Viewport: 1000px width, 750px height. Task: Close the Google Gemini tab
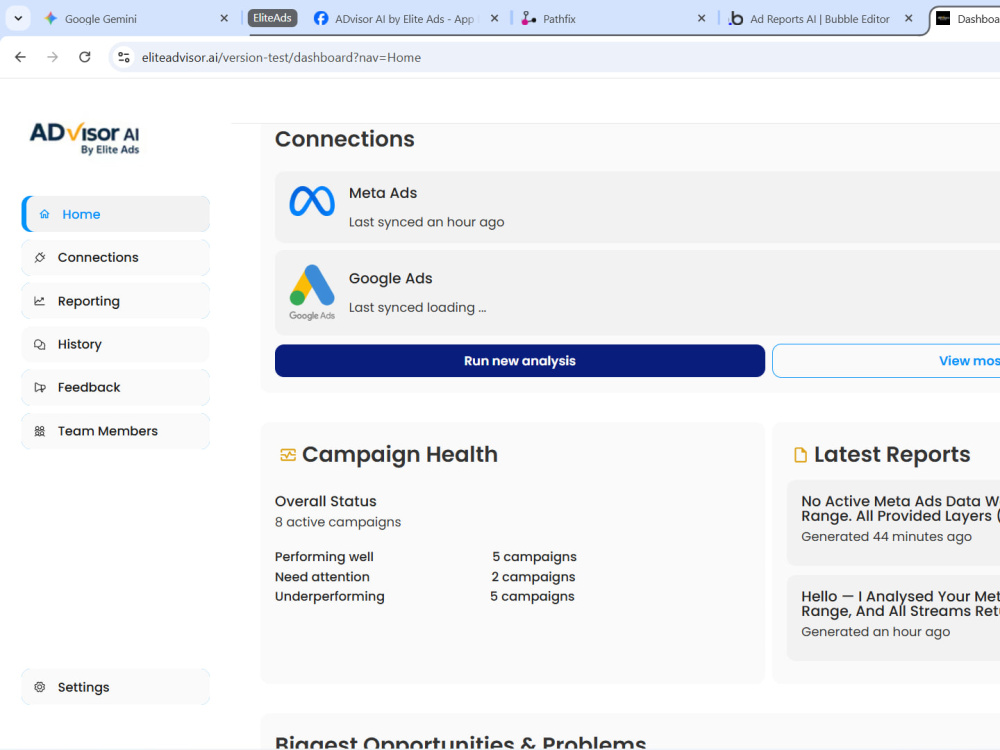[x=224, y=18]
